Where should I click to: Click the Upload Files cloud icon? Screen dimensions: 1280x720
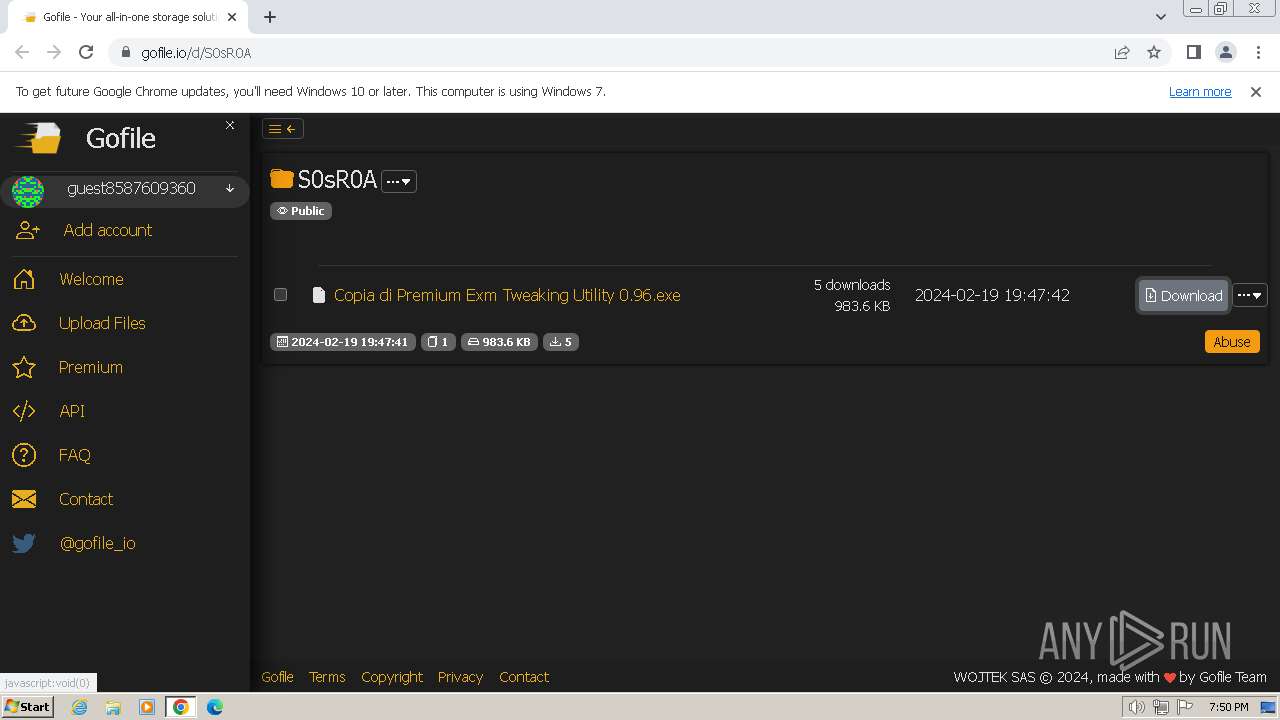pos(24,323)
